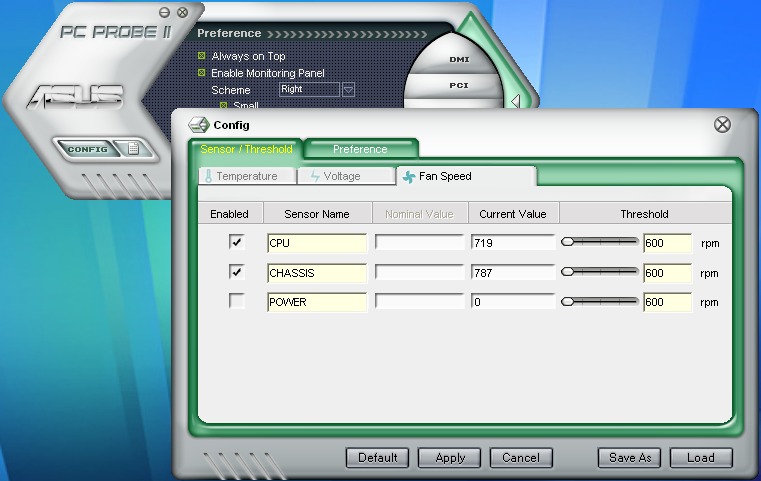The height and width of the screenshot is (481, 761).
Task: Select the Fan Speed sub-tab
Action: pyautogui.click(x=466, y=176)
